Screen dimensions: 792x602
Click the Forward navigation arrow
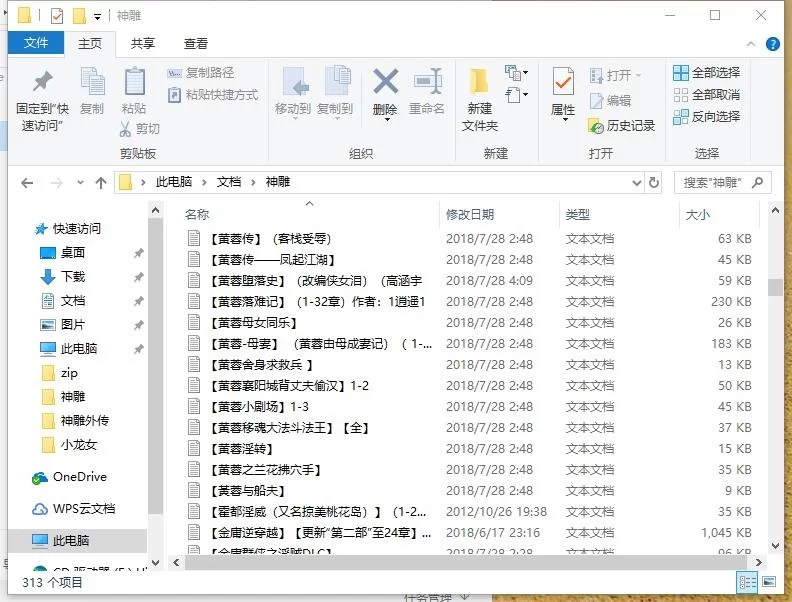(x=57, y=183)
